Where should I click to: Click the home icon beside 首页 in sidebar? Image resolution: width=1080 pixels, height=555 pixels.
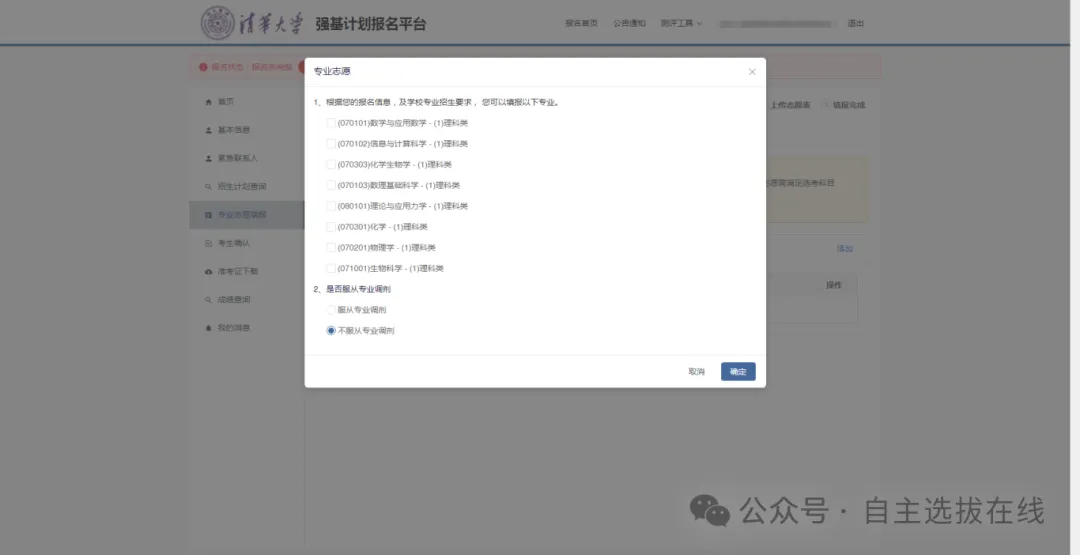tap(208, 102)
